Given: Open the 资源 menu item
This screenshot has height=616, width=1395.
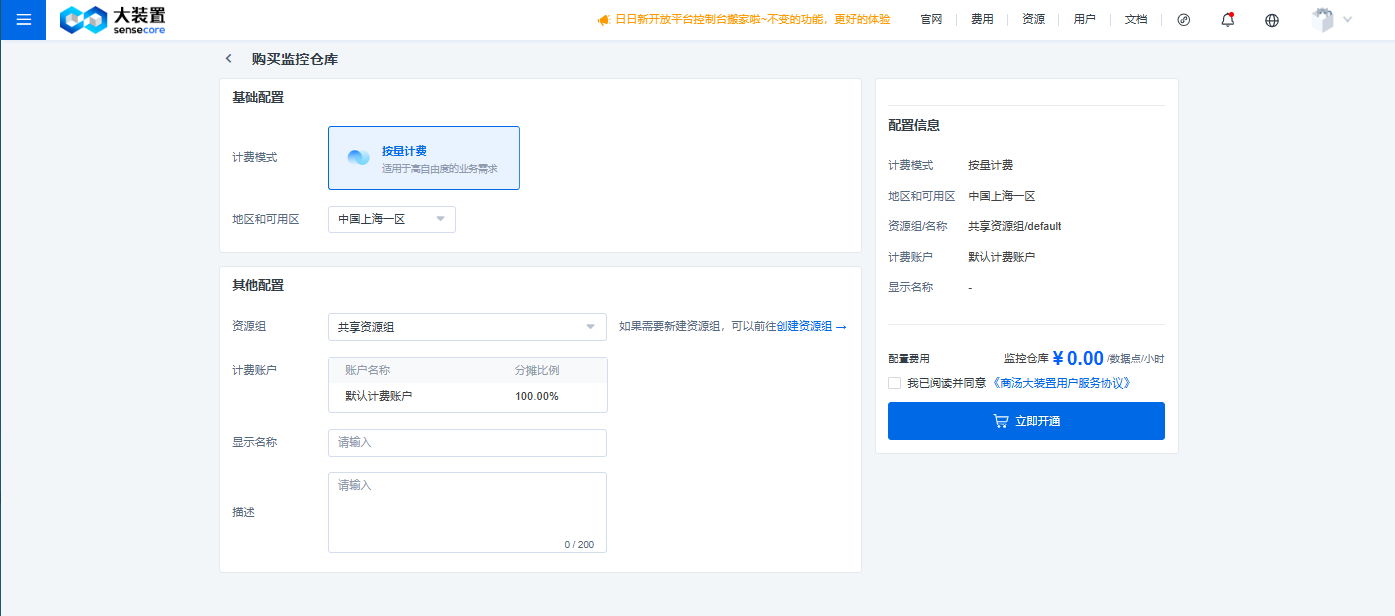Looking at the screenshot, I should coord(1033,20).
